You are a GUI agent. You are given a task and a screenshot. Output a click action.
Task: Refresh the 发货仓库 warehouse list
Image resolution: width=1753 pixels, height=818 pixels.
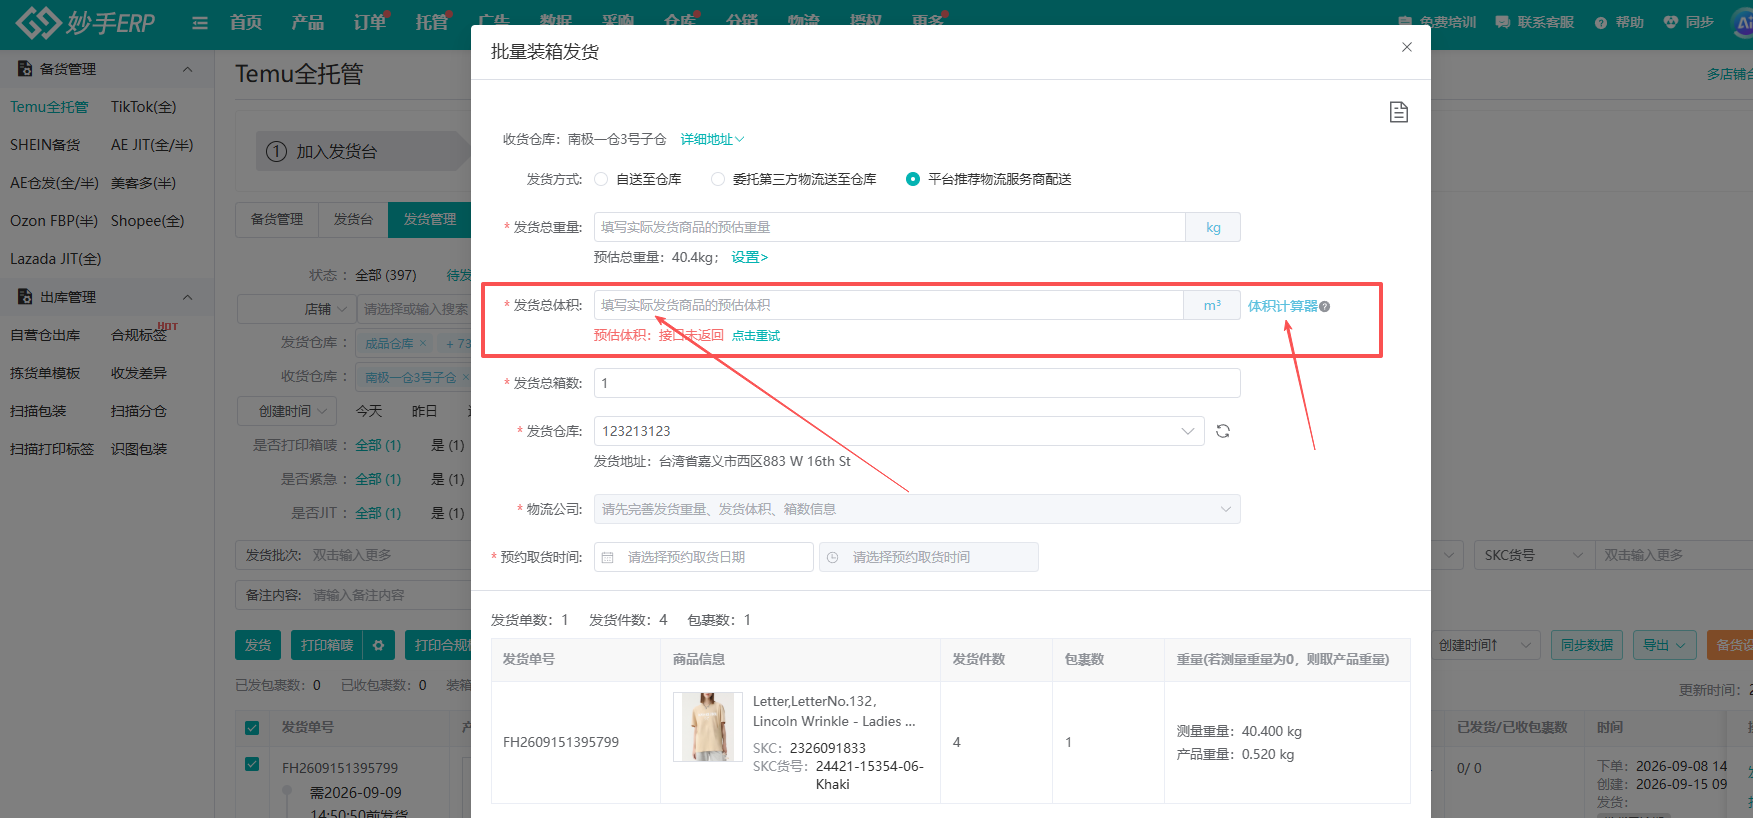1222,431
